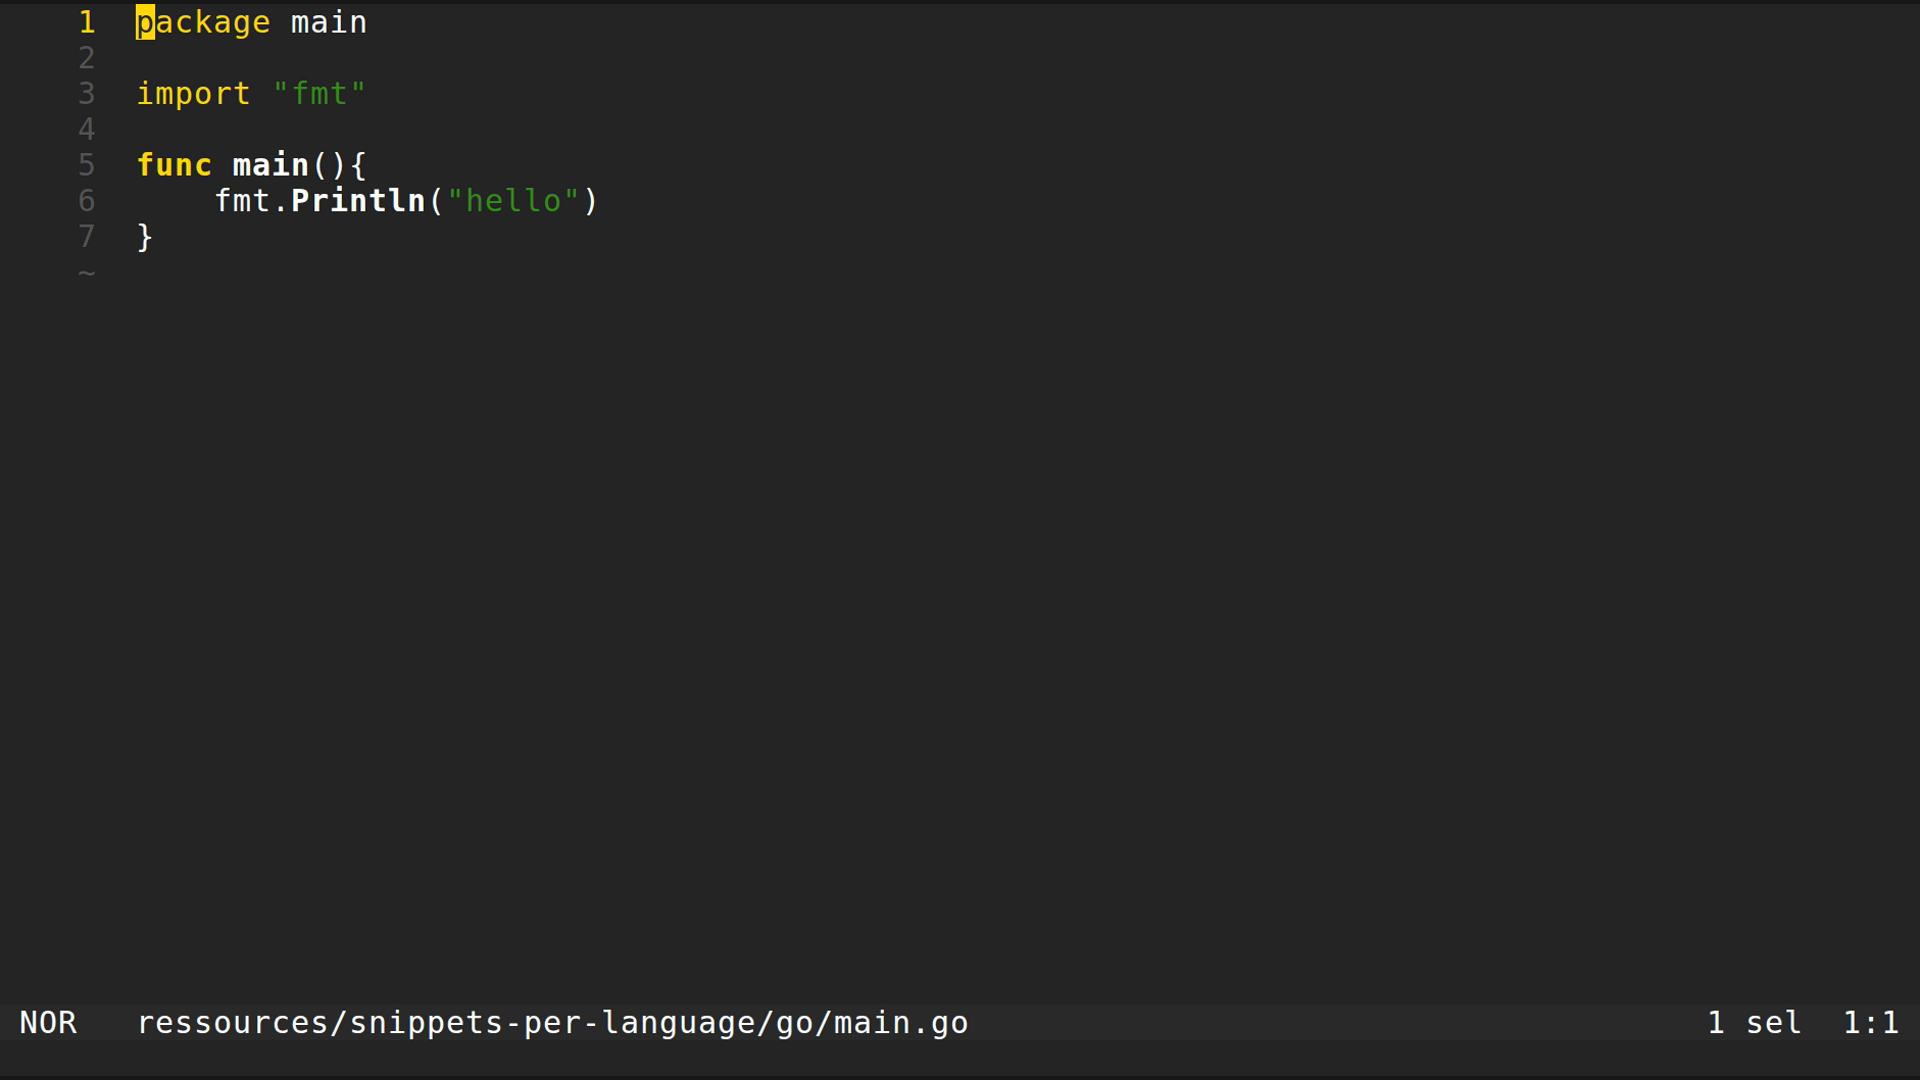Screen dimensions: 1920x1080
Task: Click the opening brace on line 5
Action: coord(358,165)
